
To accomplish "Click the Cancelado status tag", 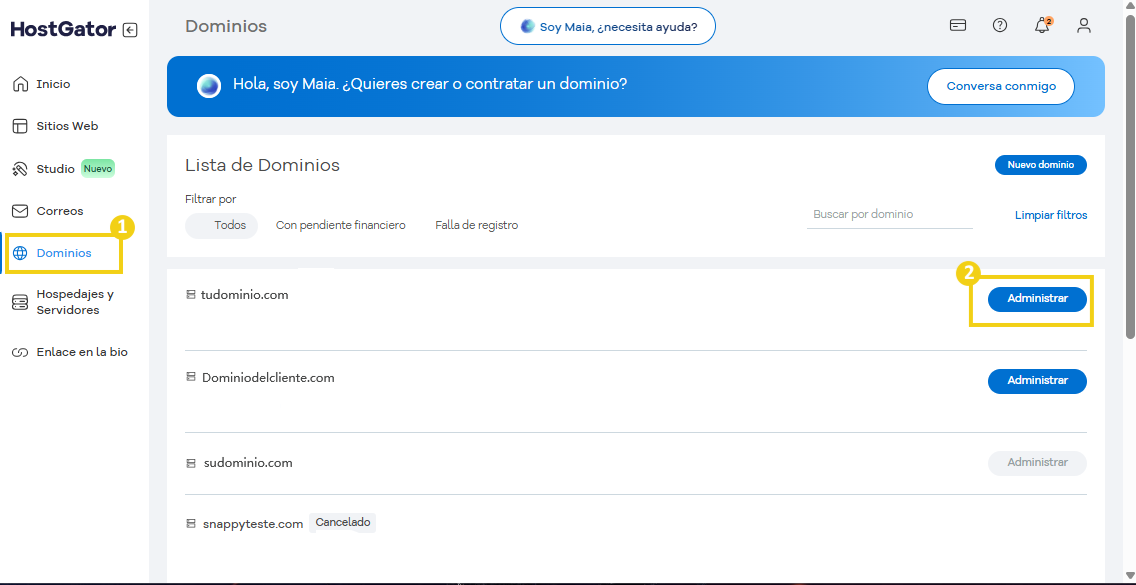I will tap(343, 522).
